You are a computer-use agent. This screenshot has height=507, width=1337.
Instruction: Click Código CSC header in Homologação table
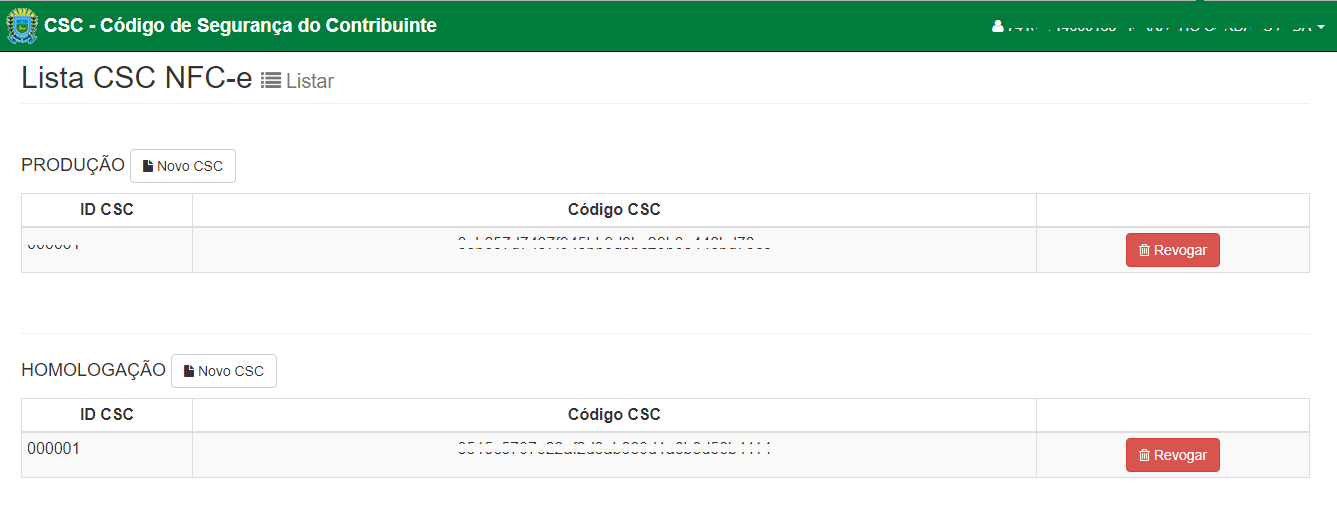(x=614, y=415)
